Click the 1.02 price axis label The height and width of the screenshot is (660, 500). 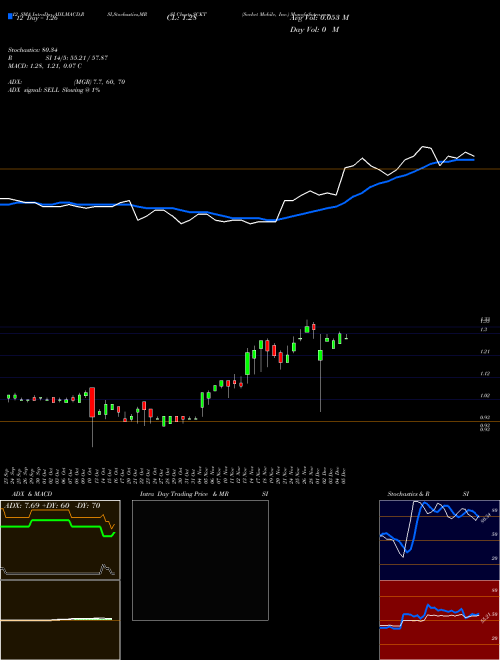[x=484, y=395]
